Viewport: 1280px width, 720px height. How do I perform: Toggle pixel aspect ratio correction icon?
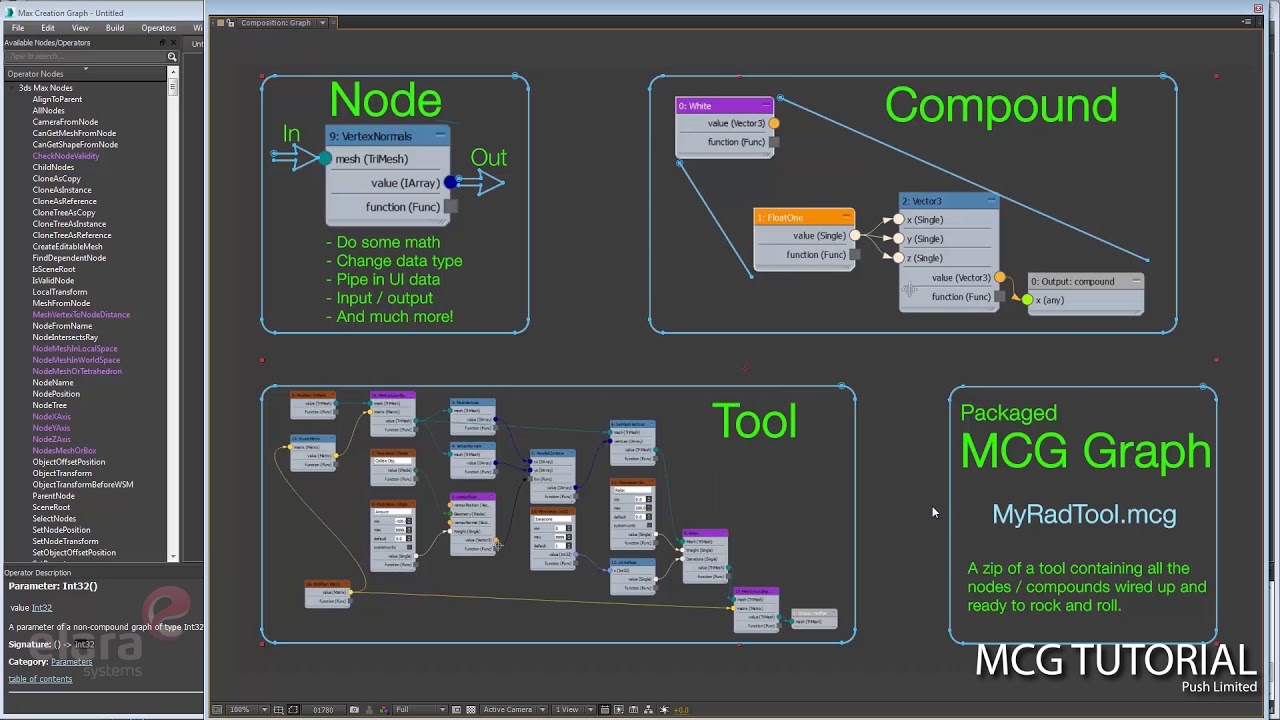(604, 710)
